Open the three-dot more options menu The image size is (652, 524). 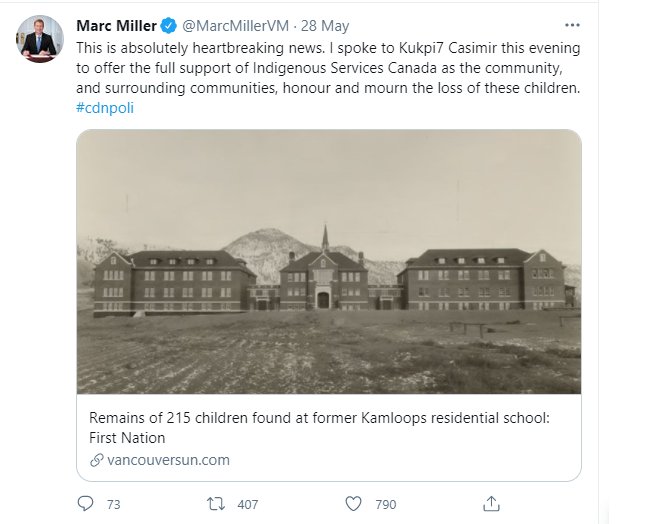pyautogui.click(x=572, y=25)
